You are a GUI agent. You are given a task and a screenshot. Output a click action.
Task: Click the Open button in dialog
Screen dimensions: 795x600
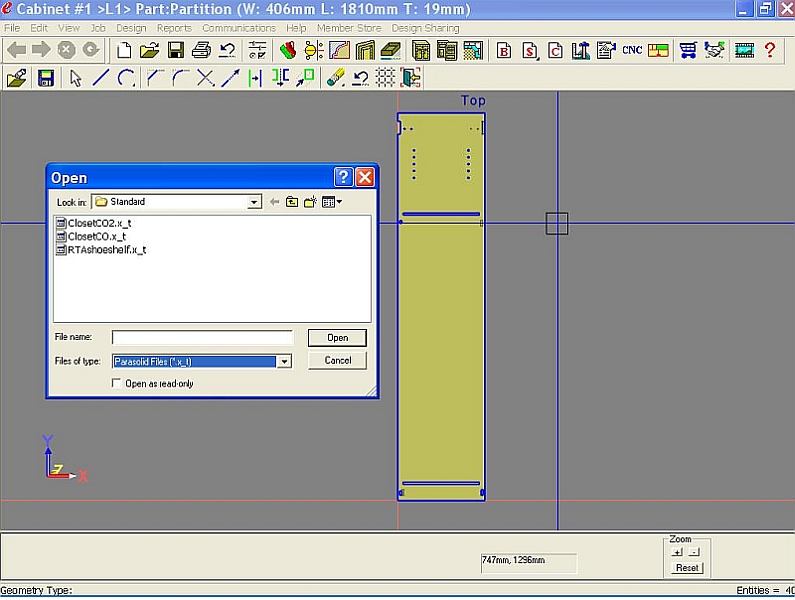[337, 338]
